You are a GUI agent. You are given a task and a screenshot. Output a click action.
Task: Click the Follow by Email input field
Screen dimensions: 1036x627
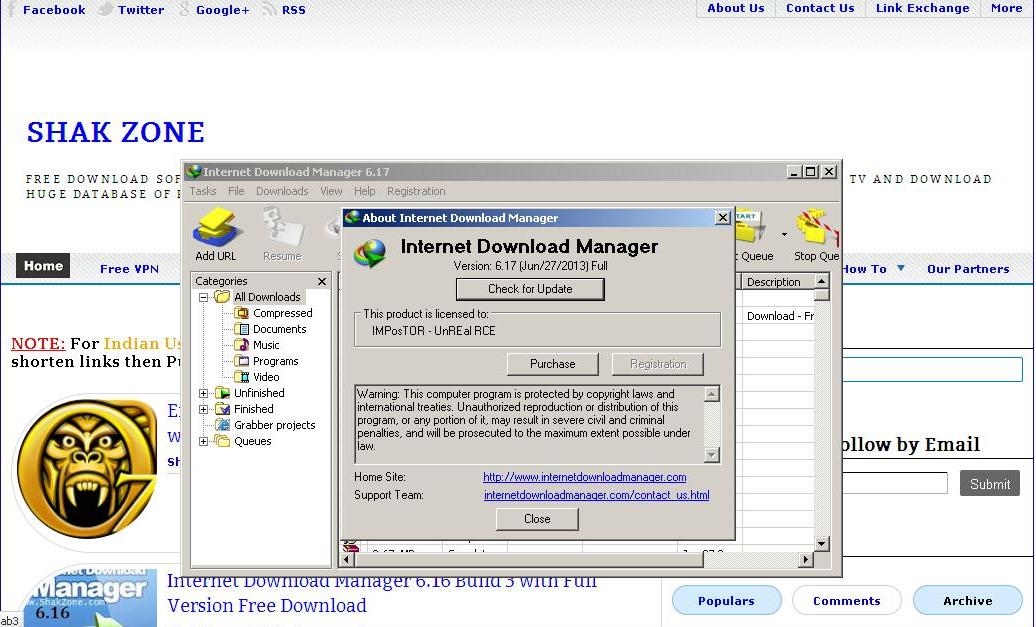click(x=895, y=483)
